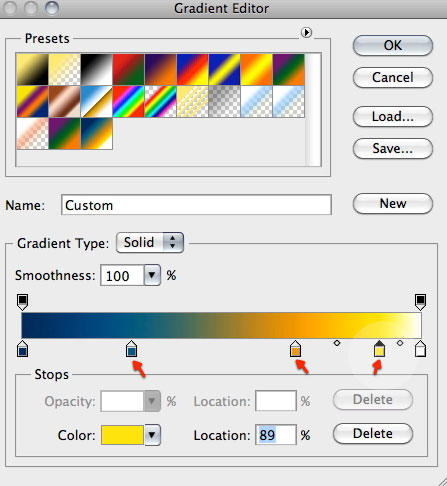447x486 pixels.
Task: Click the Name field containing Custom
Action: 196,205
